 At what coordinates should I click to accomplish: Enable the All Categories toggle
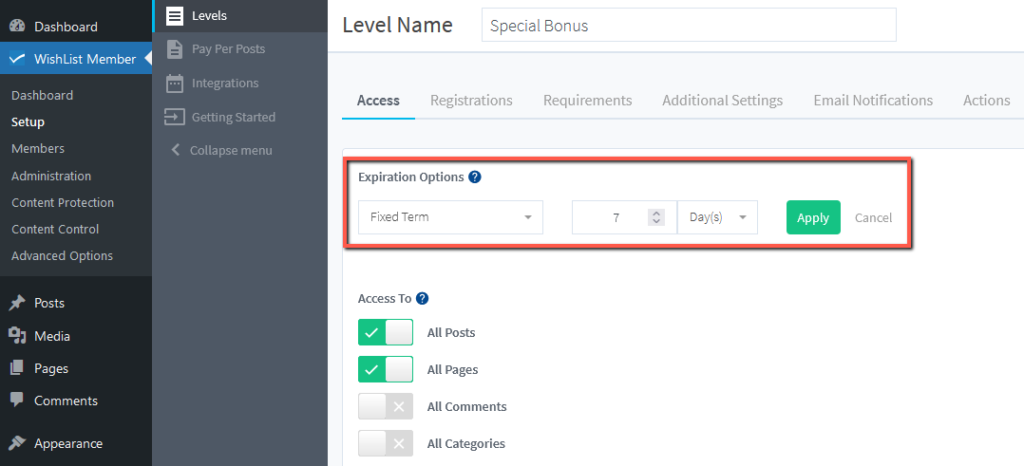click(x=385, y=444)
